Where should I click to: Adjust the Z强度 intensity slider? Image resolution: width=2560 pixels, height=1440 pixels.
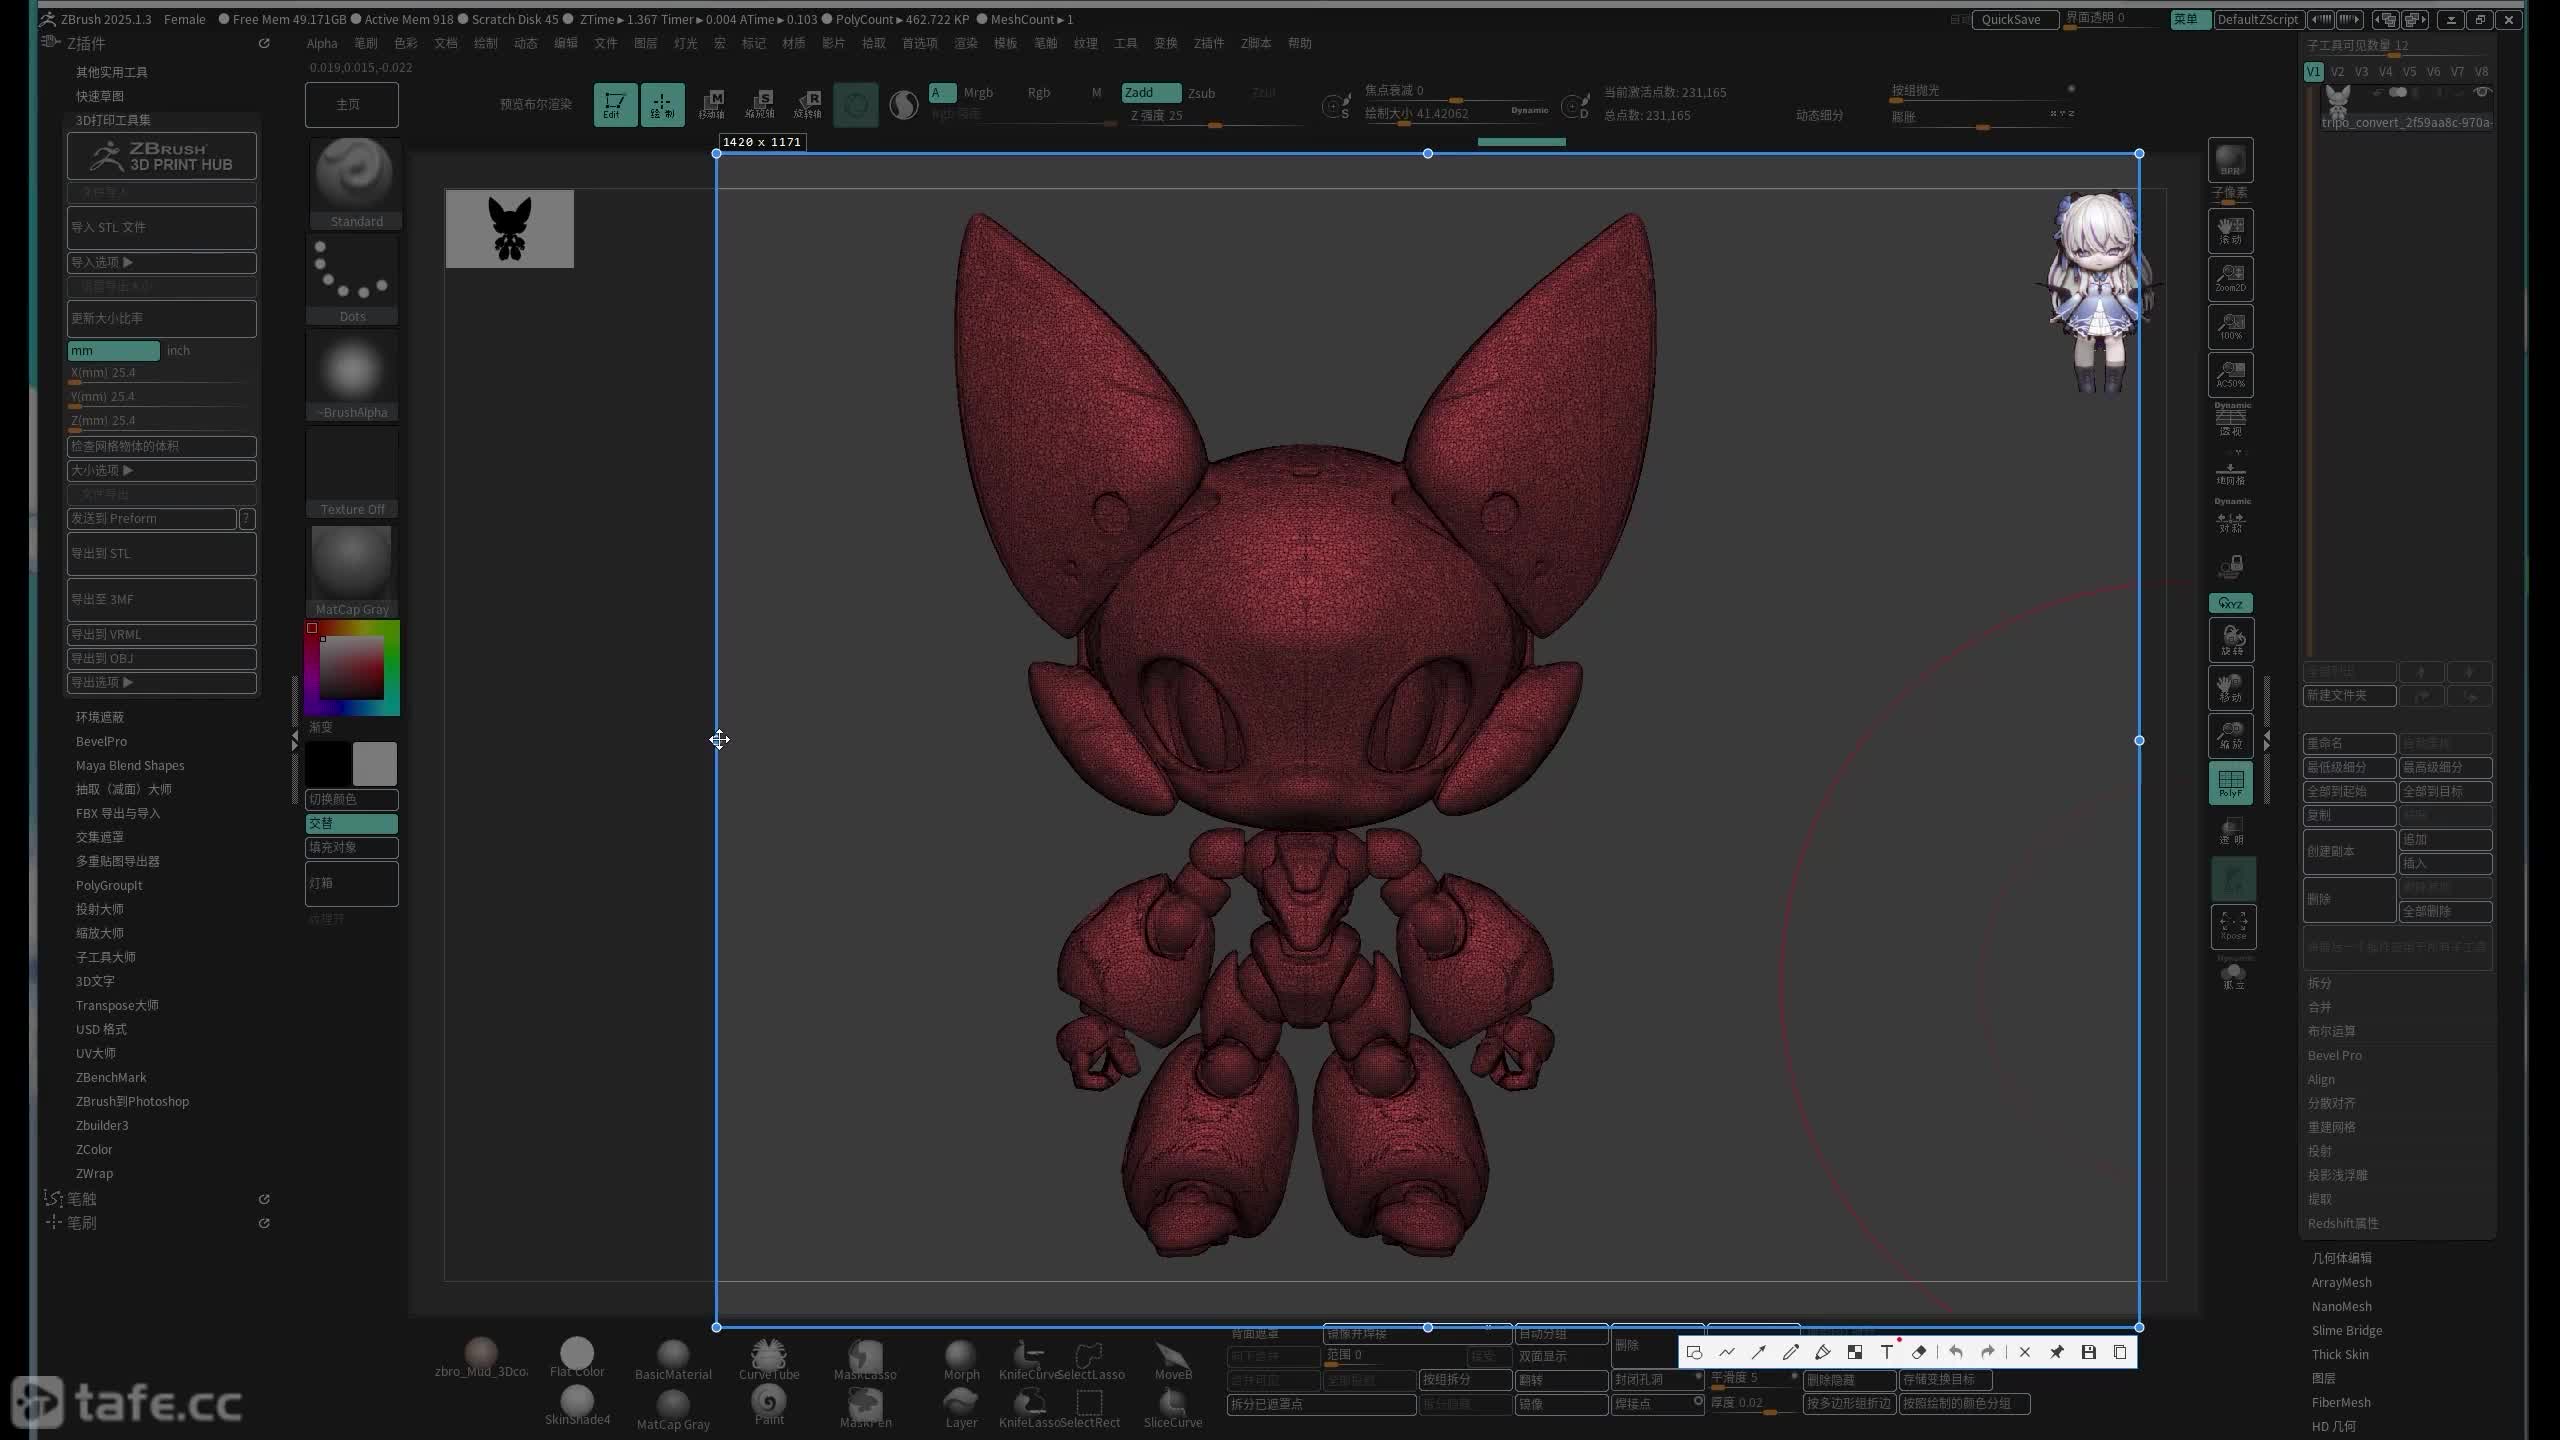click(1215, 116)
